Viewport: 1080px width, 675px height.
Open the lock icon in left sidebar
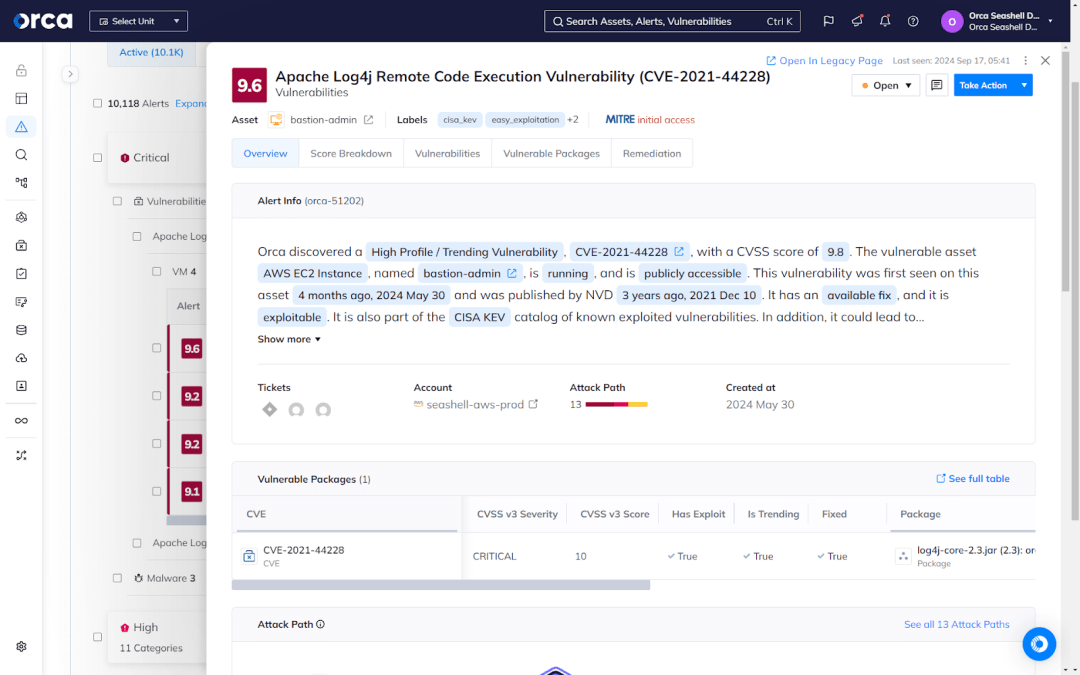[21, 70]
